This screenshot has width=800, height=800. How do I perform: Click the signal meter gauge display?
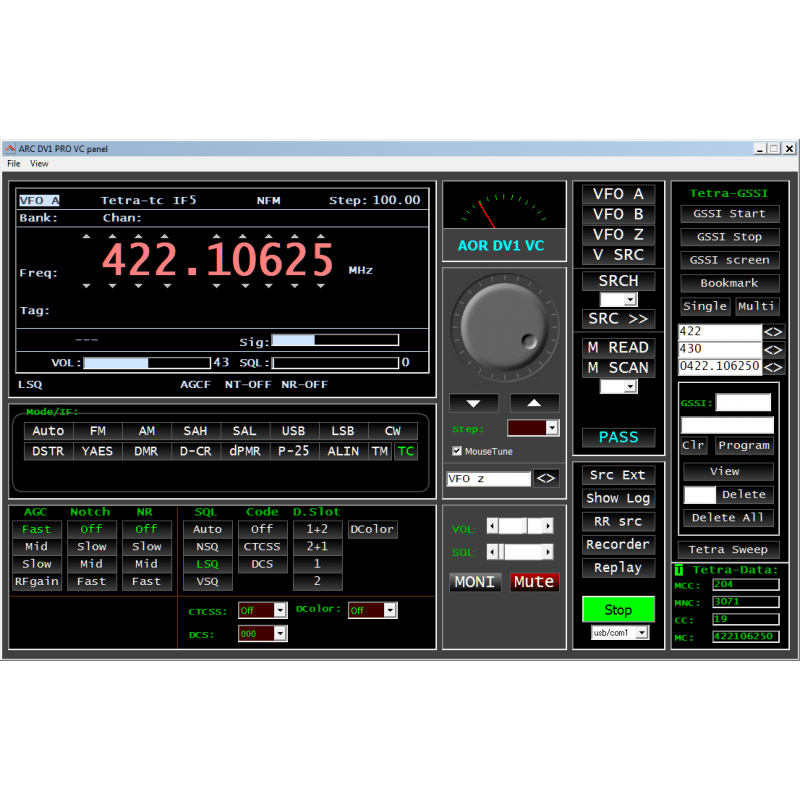pyautogui.click(x=504, y=206)
